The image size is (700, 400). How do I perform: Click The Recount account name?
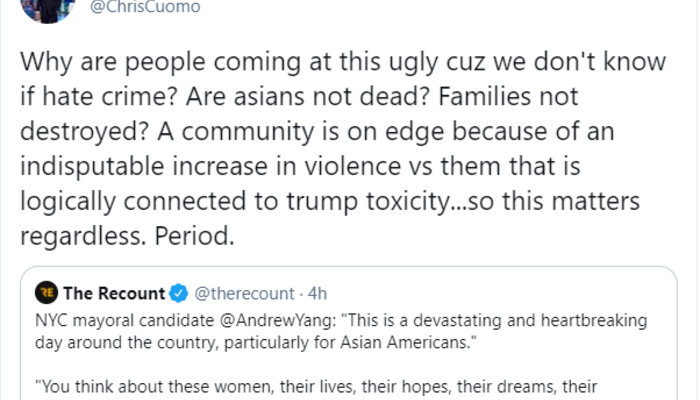pyautogui.click(x=114, y=294)
